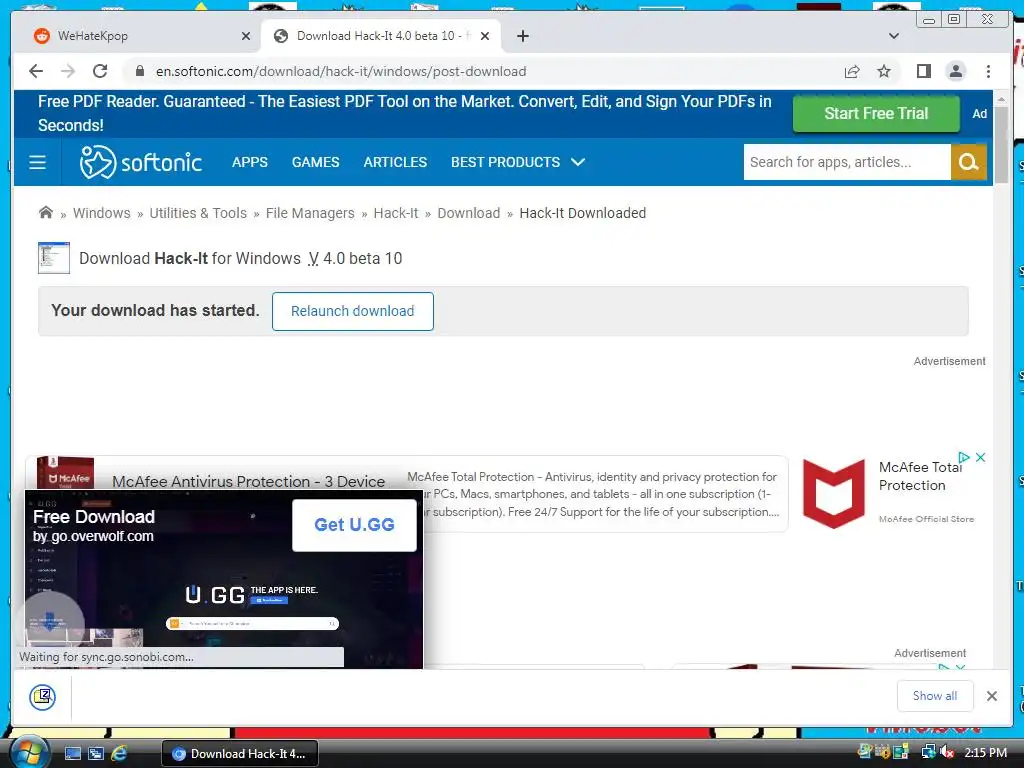
Task: Click the Get U.GG button
Action: tap(354, 525)
